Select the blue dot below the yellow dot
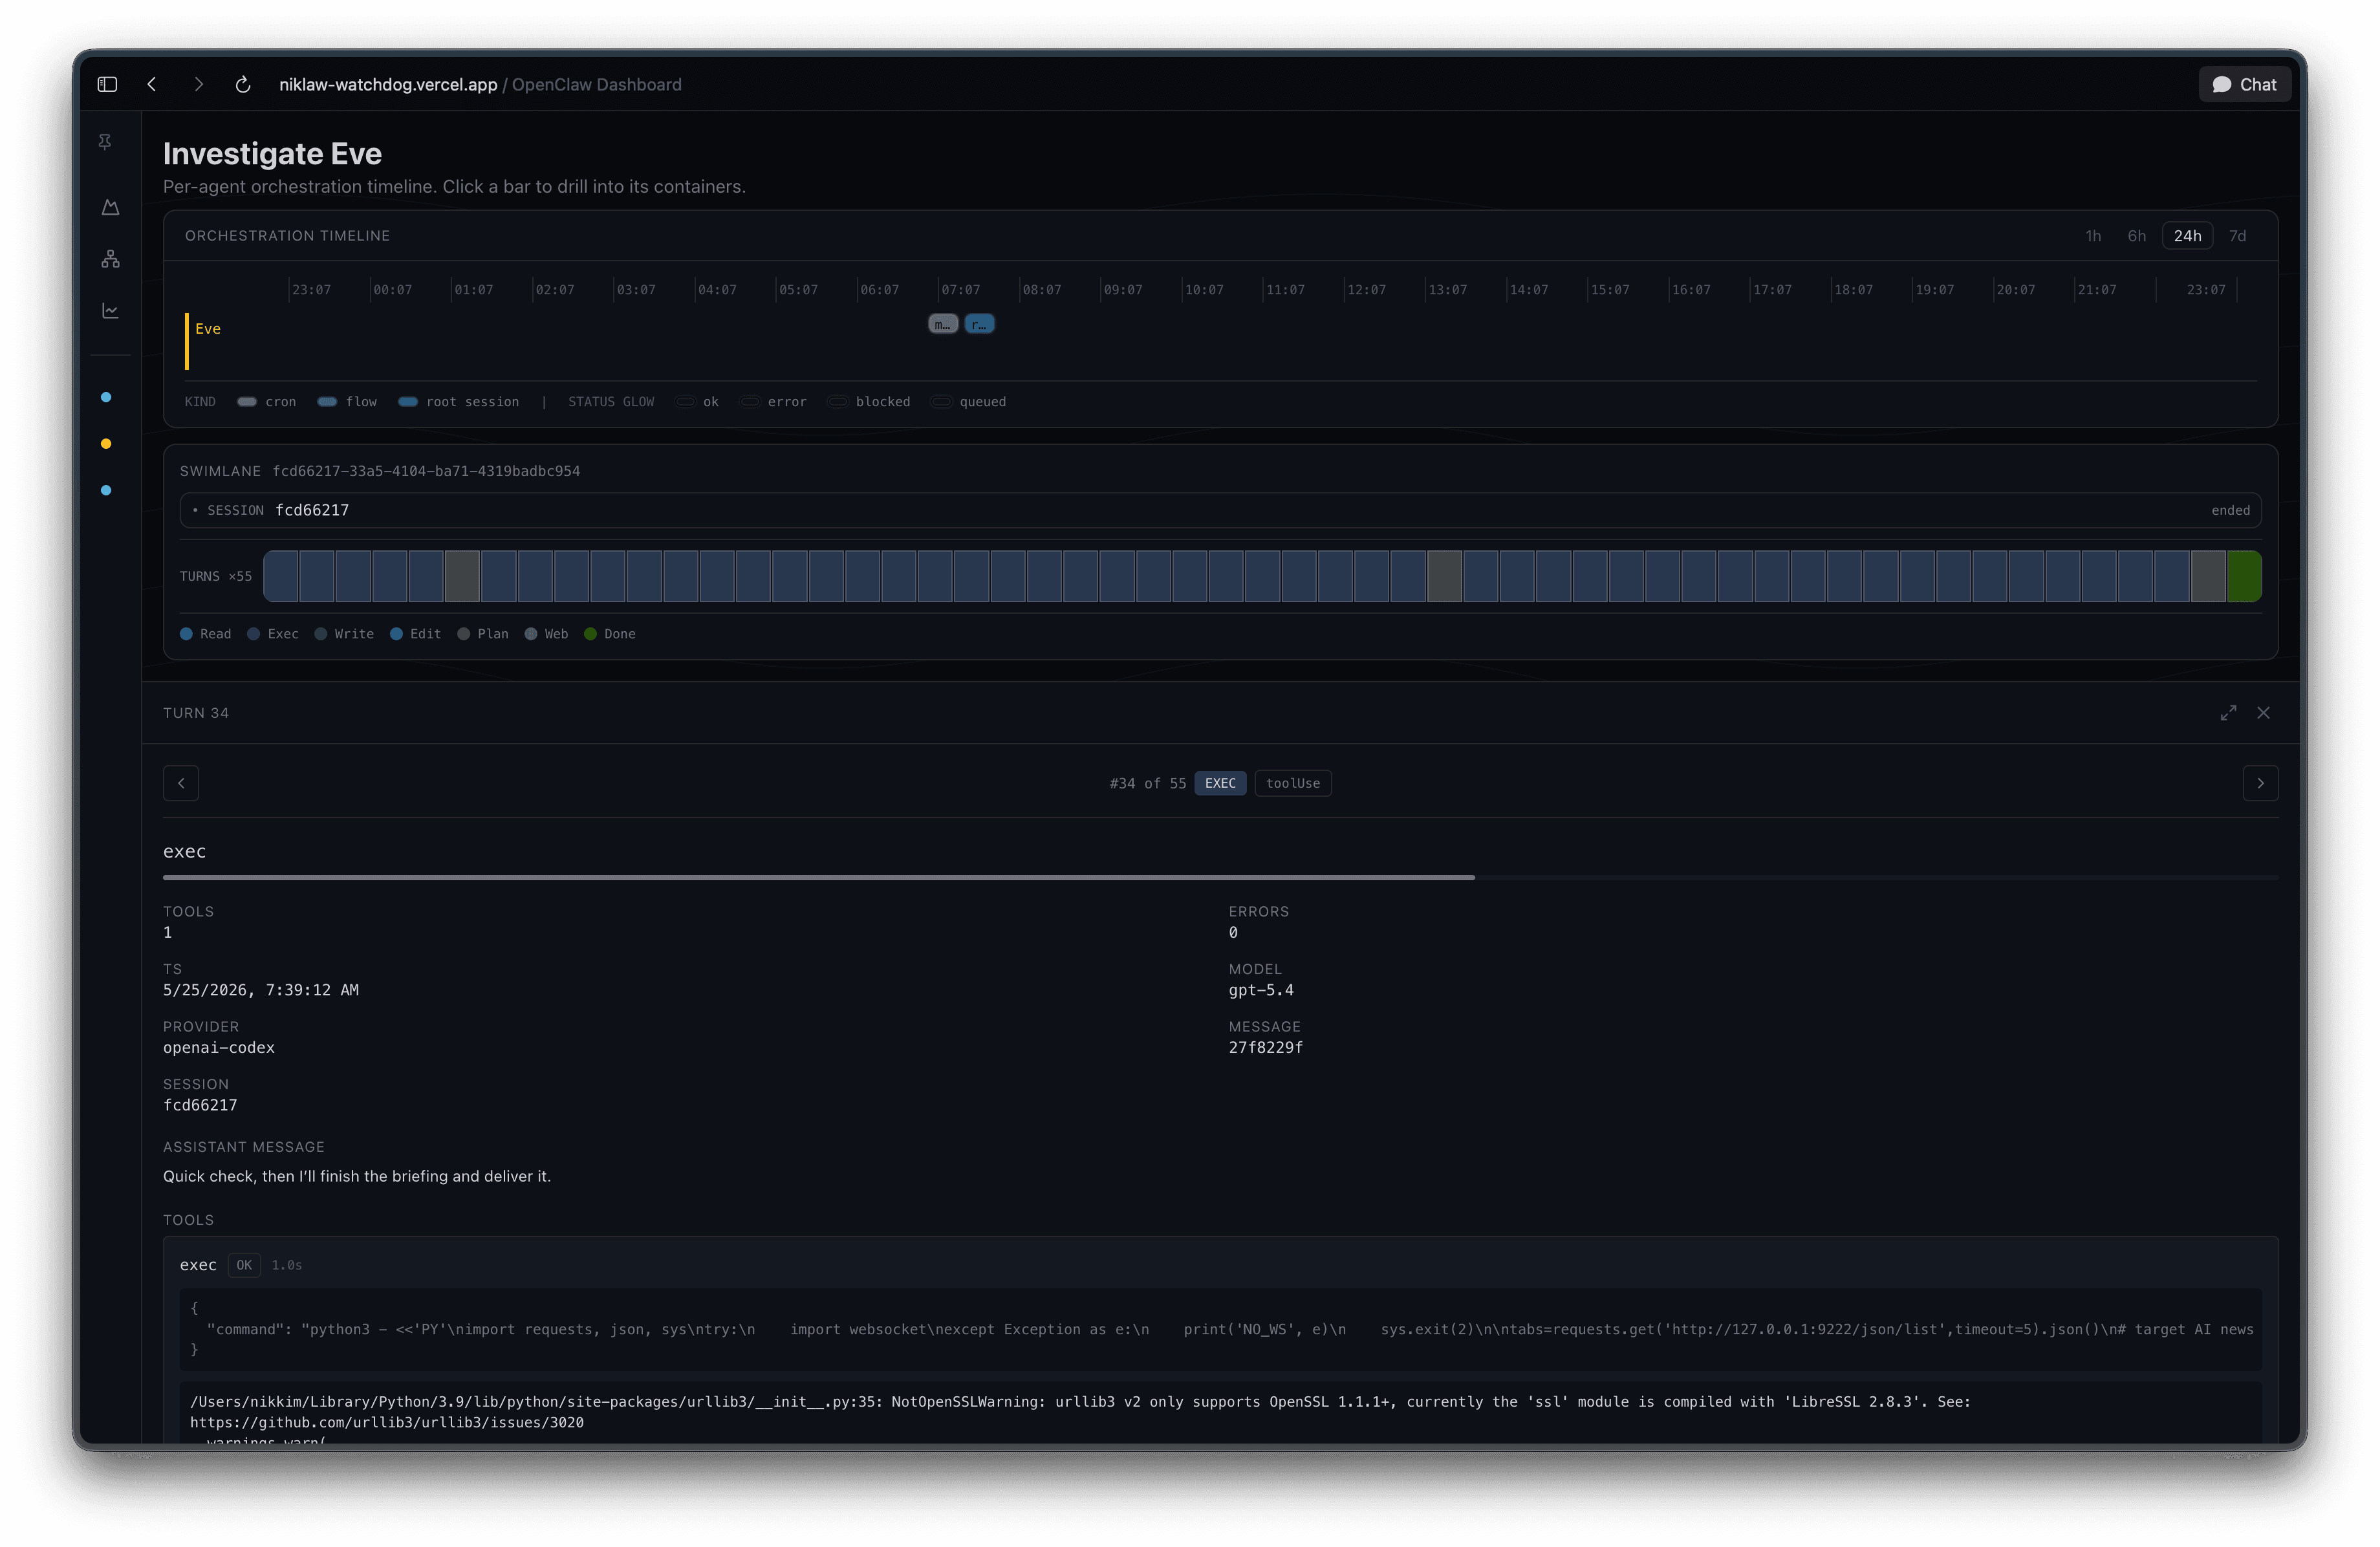The width and height of the screenshot is (2380, 1547). point(106,490)
